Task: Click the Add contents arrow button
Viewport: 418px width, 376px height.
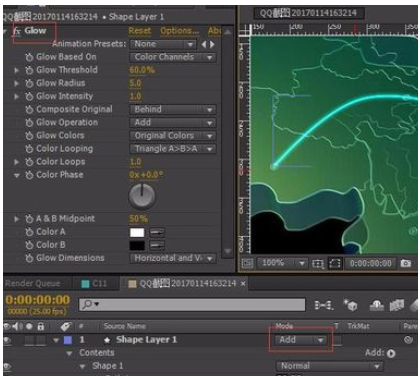Action: [x=391, y=353]
